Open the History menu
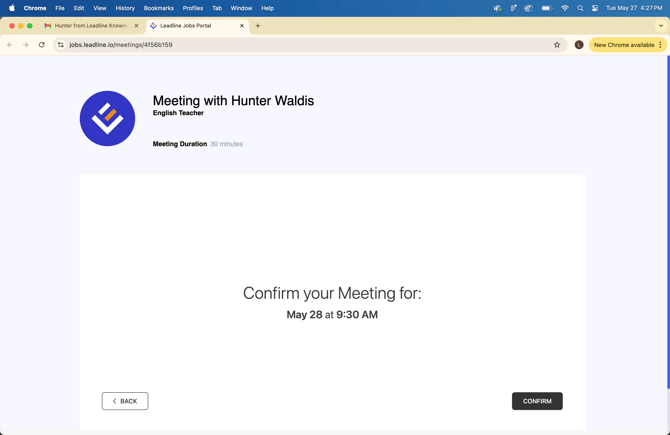670x435 pixels. tap(125, 8)
